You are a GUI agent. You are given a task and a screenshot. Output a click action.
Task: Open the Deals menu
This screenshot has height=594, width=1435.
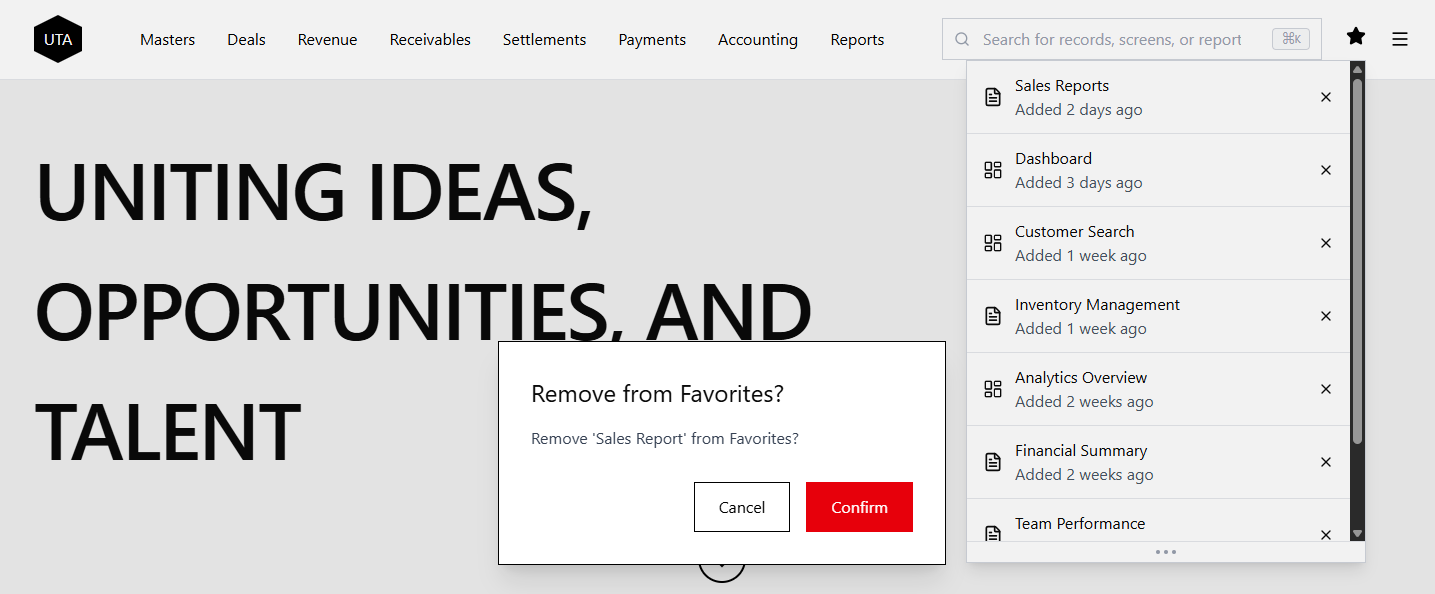click(246, 39)
